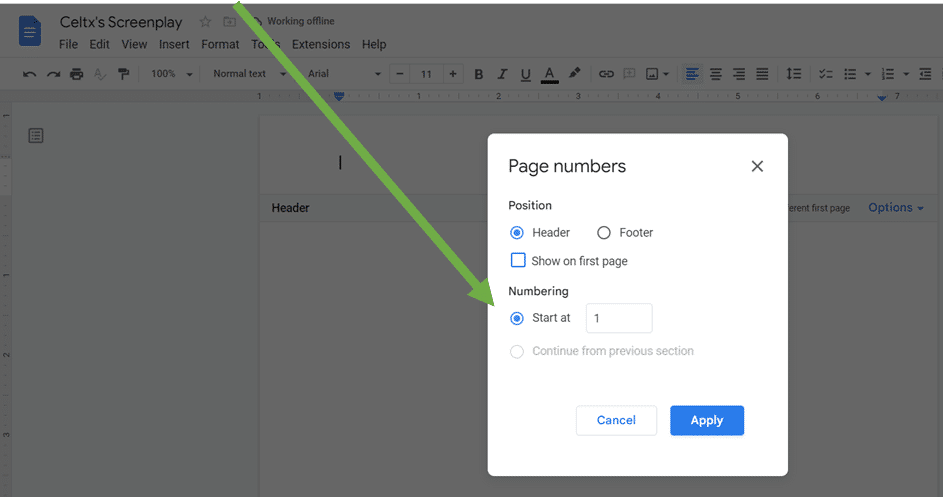Select the Footer position radio button
943x497 pixels.
pos(603,233)
